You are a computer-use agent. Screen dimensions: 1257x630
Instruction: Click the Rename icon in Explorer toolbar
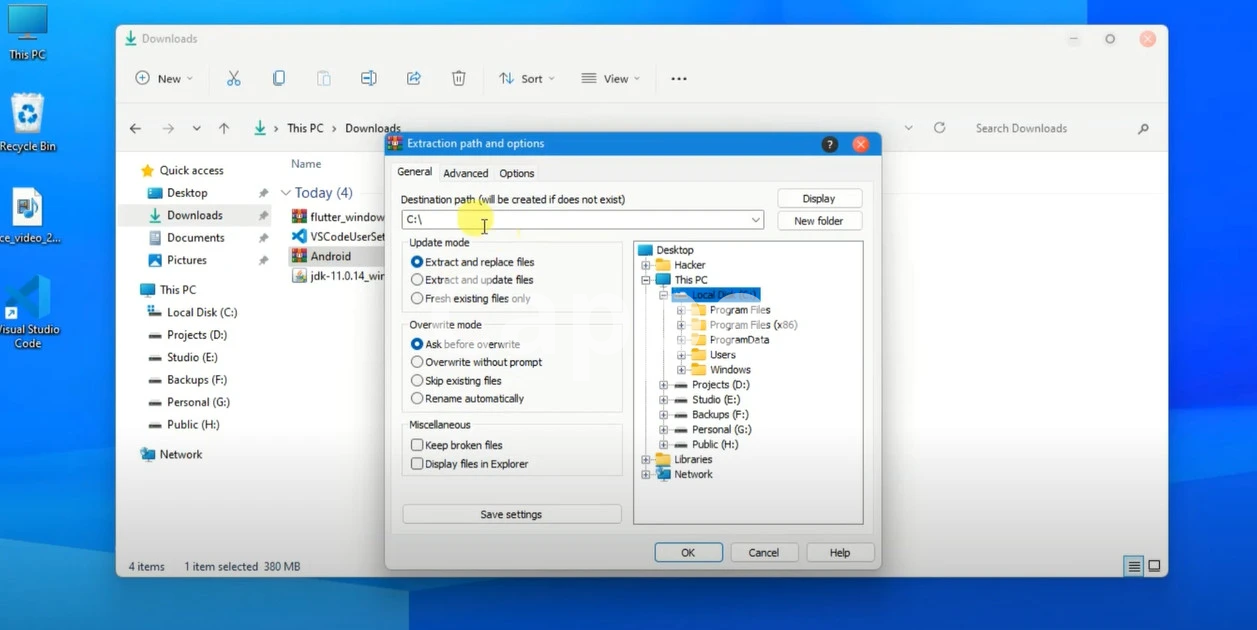[369, 78]
